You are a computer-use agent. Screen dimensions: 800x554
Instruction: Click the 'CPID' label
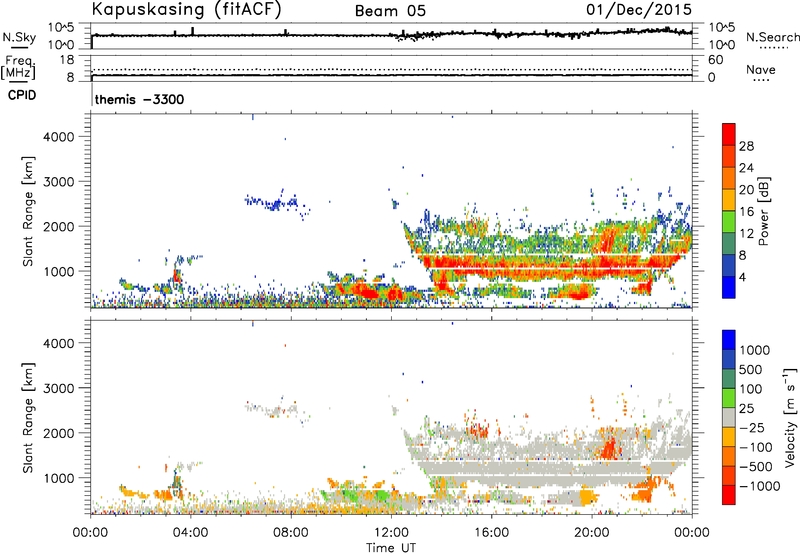coord(22,95)
